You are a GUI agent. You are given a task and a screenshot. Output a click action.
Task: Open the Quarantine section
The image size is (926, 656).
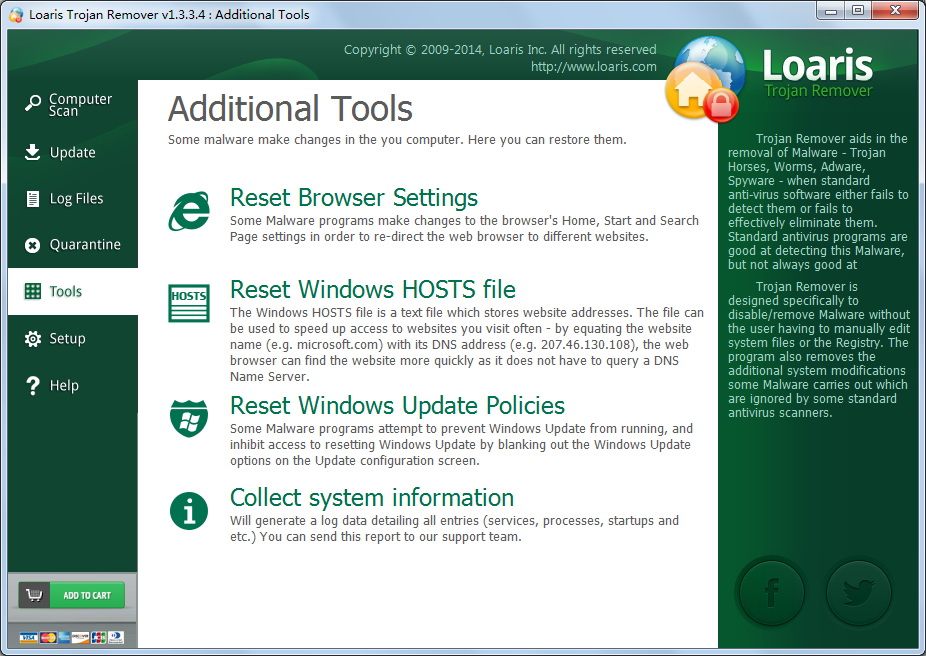[73, 244]
